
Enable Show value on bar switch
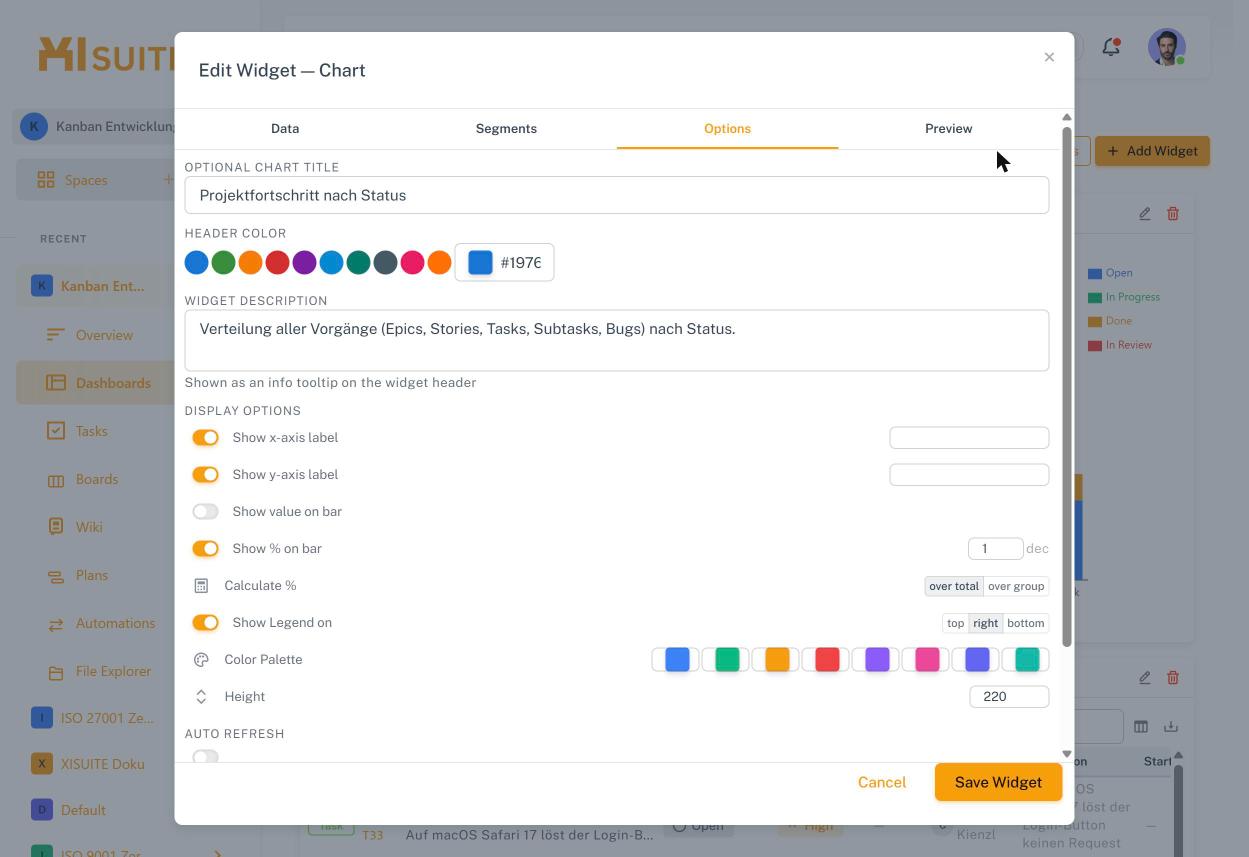[205, 511]
